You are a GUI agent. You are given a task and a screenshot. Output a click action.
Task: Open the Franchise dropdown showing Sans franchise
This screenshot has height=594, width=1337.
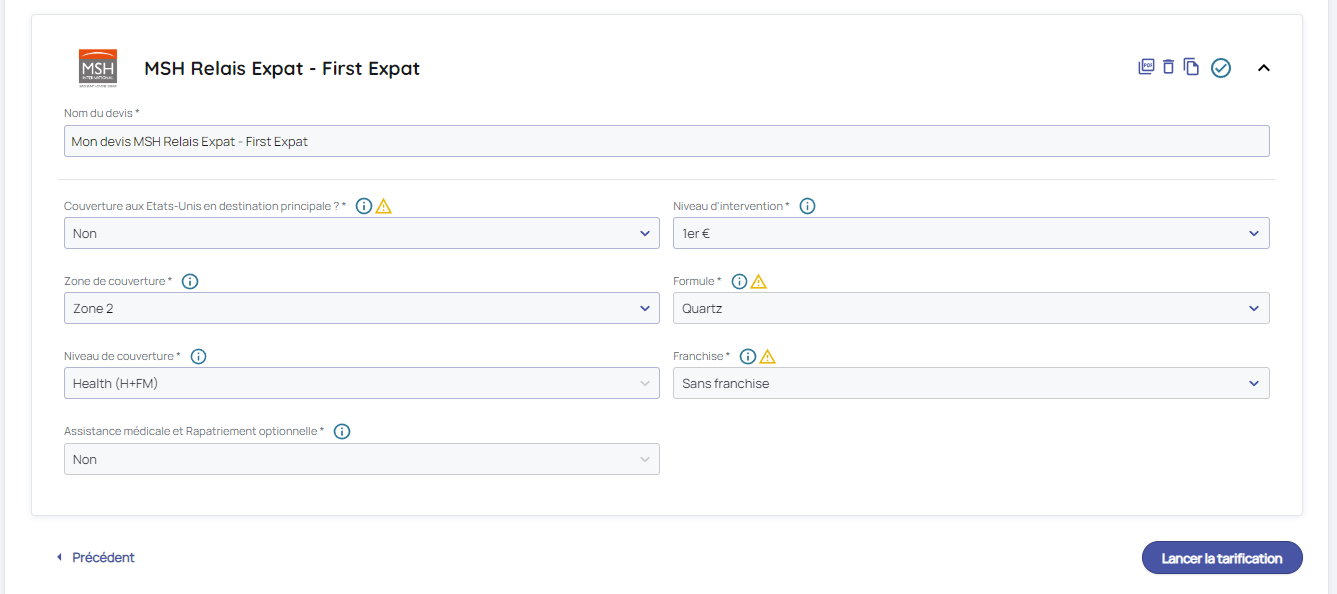pyautogui.click(x=970, y=383)
